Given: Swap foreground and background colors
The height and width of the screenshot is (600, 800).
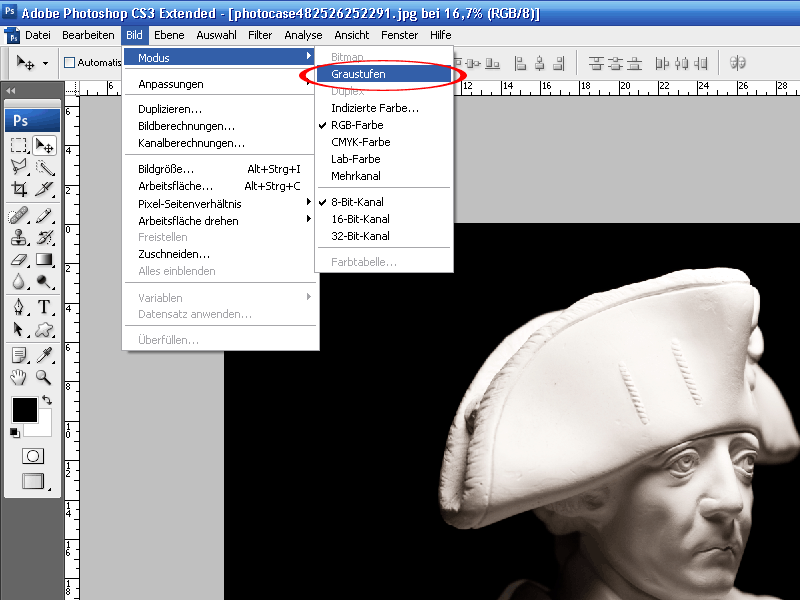Looking at the screenshot, I should (x=47, y=400).
